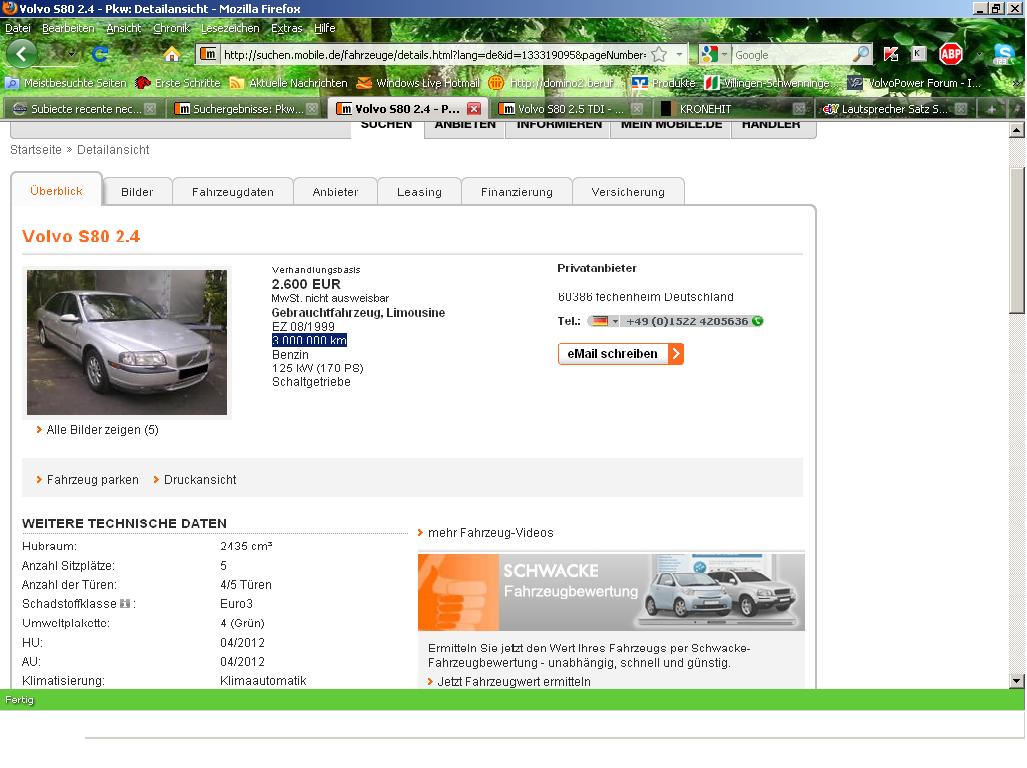The image size is (1027, 768).
Task: Click the HÄNDLER navigation item
Action: [x=771, y=126]
